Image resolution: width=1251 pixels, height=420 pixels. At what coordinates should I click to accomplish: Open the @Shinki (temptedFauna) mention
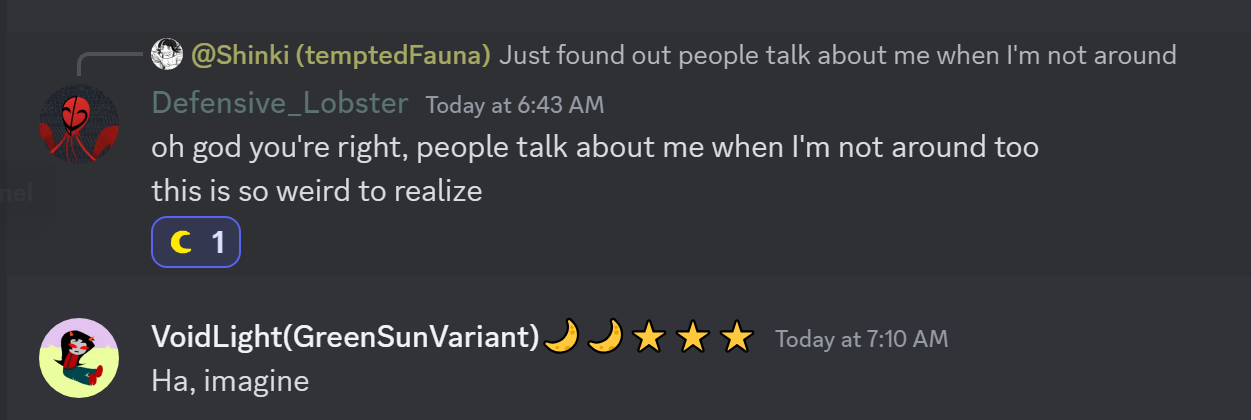(341, 55)
